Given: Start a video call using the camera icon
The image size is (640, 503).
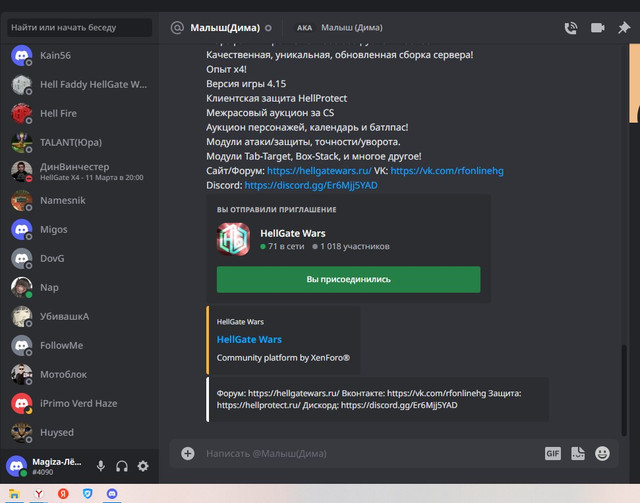Looking at the screenshot, I should point(598,28).
